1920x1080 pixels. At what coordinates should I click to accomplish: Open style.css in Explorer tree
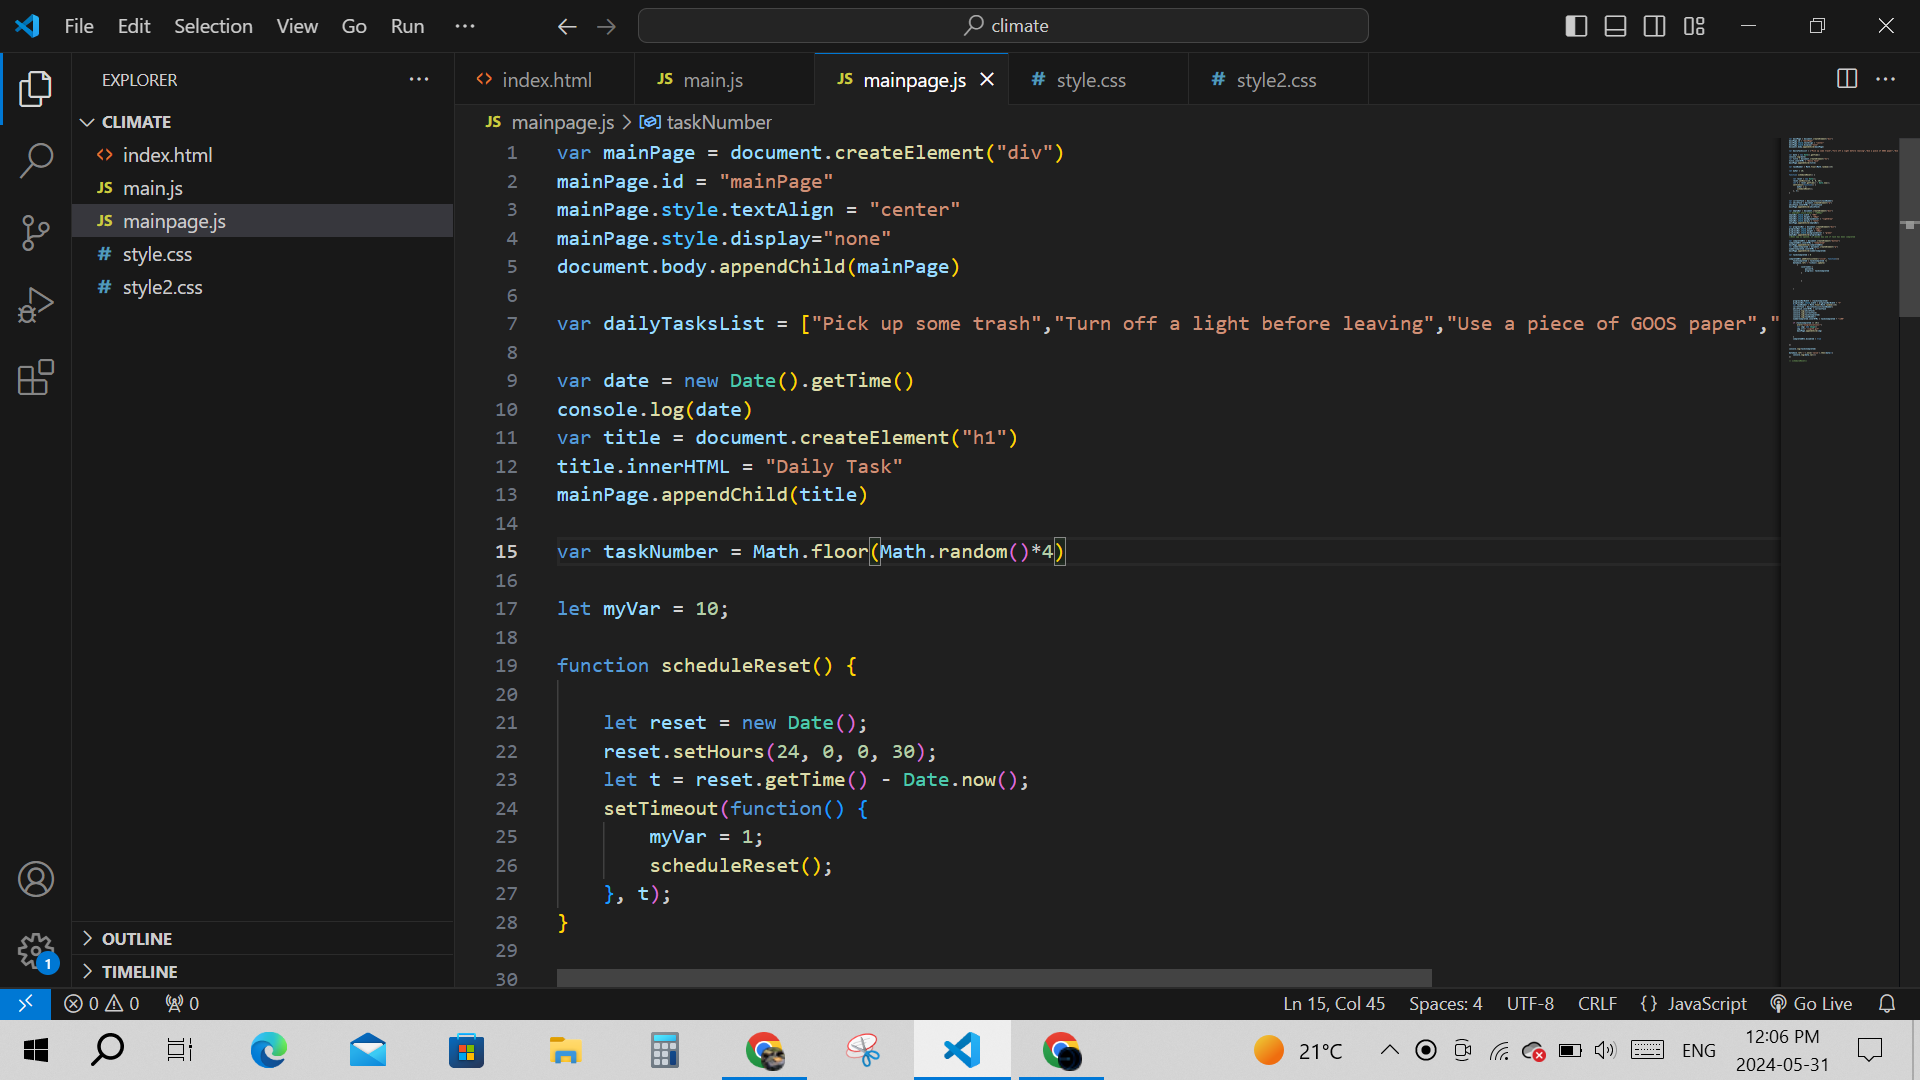click(157, 254)
